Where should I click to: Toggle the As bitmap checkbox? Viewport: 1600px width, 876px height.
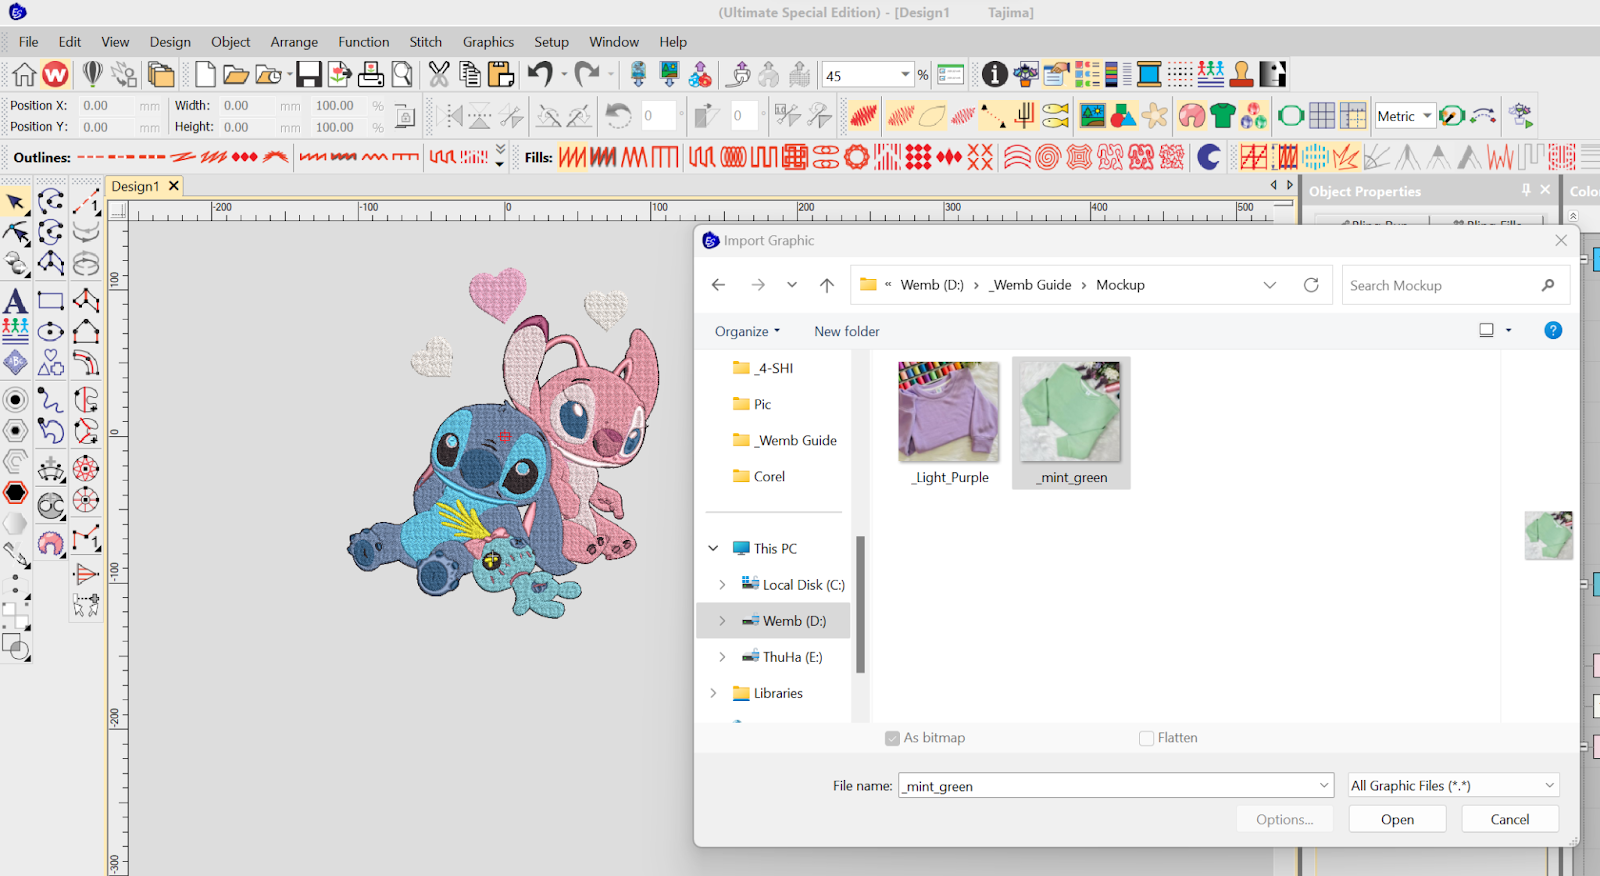[x=892, y=738]
